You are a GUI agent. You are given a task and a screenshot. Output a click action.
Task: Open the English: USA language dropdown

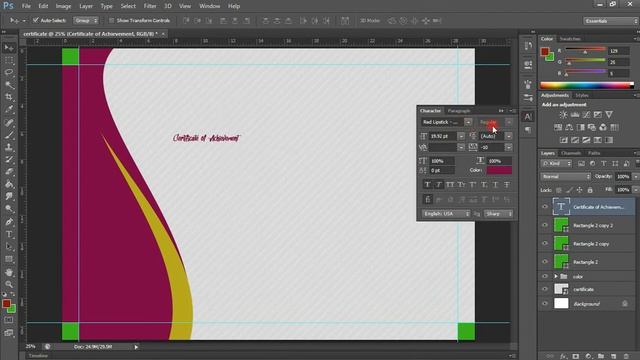(x=446, y=214)
